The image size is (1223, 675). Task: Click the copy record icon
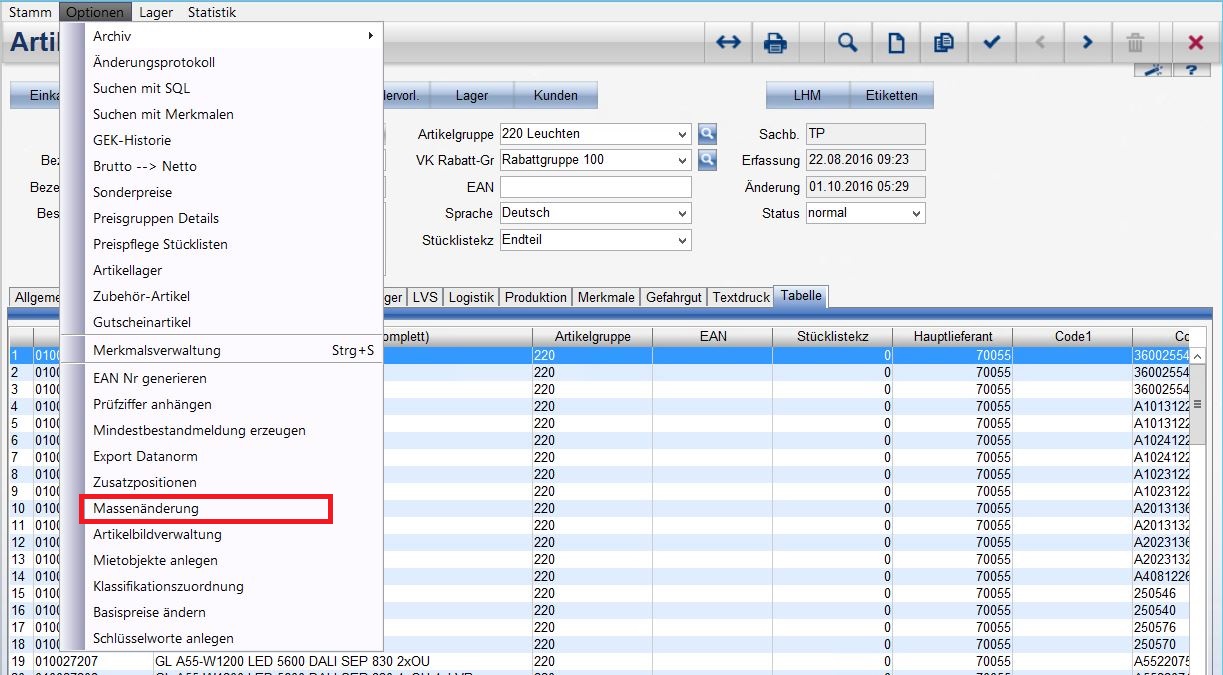pyautogui.click(x=942, y=43)
